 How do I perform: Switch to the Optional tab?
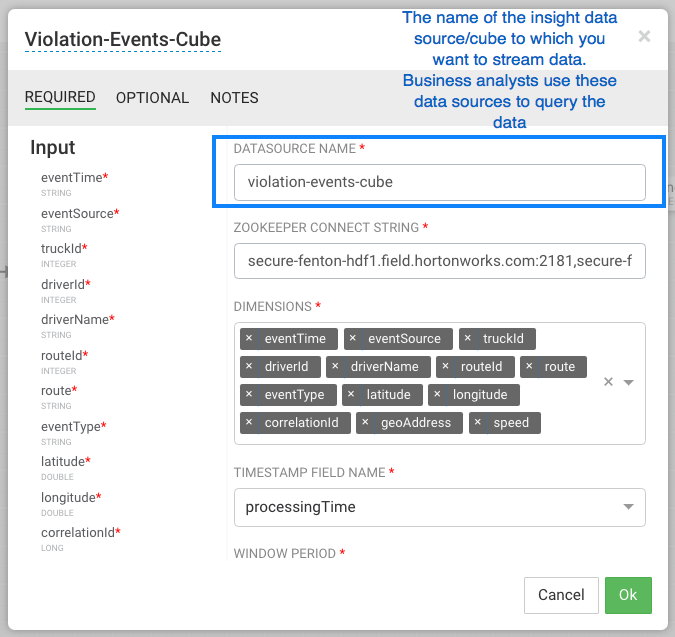click(152, 98)
